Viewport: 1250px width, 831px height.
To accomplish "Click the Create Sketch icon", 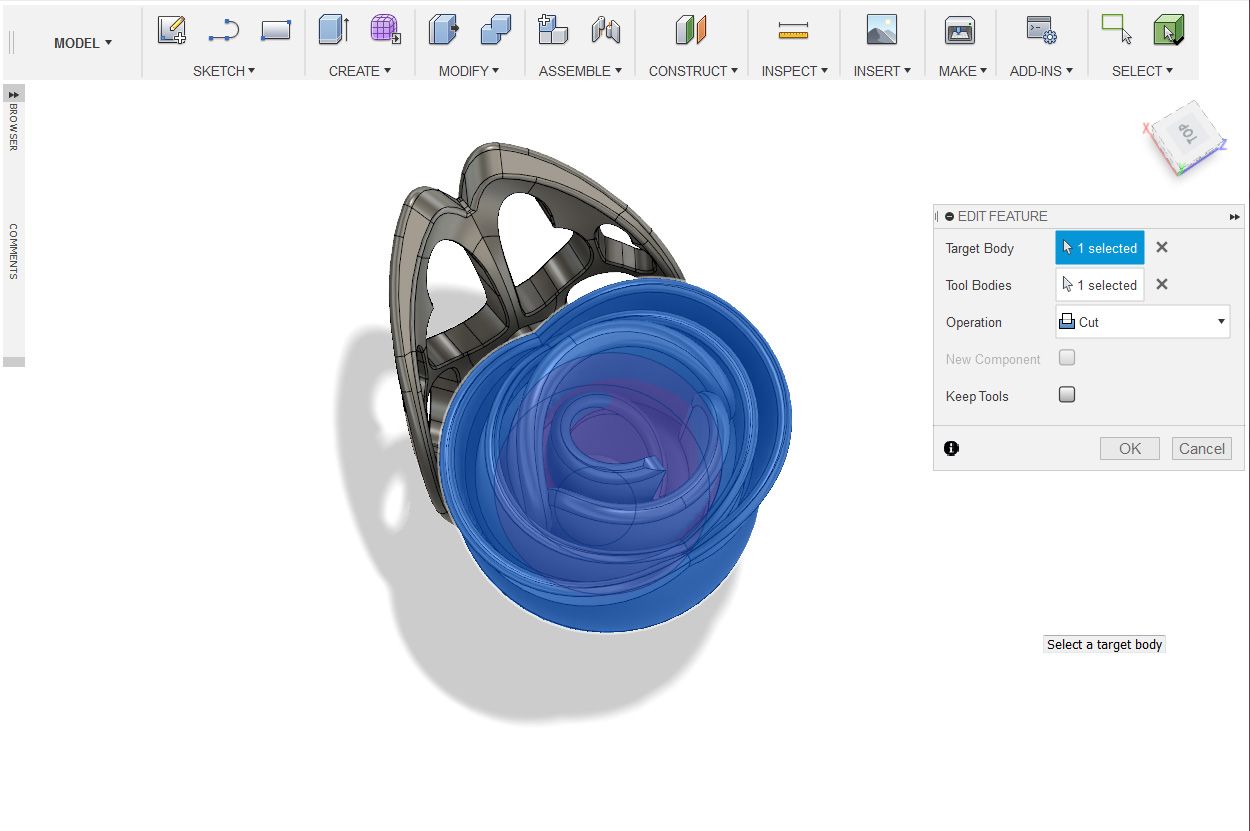I will pyautogui.click(x=172, y=30).
